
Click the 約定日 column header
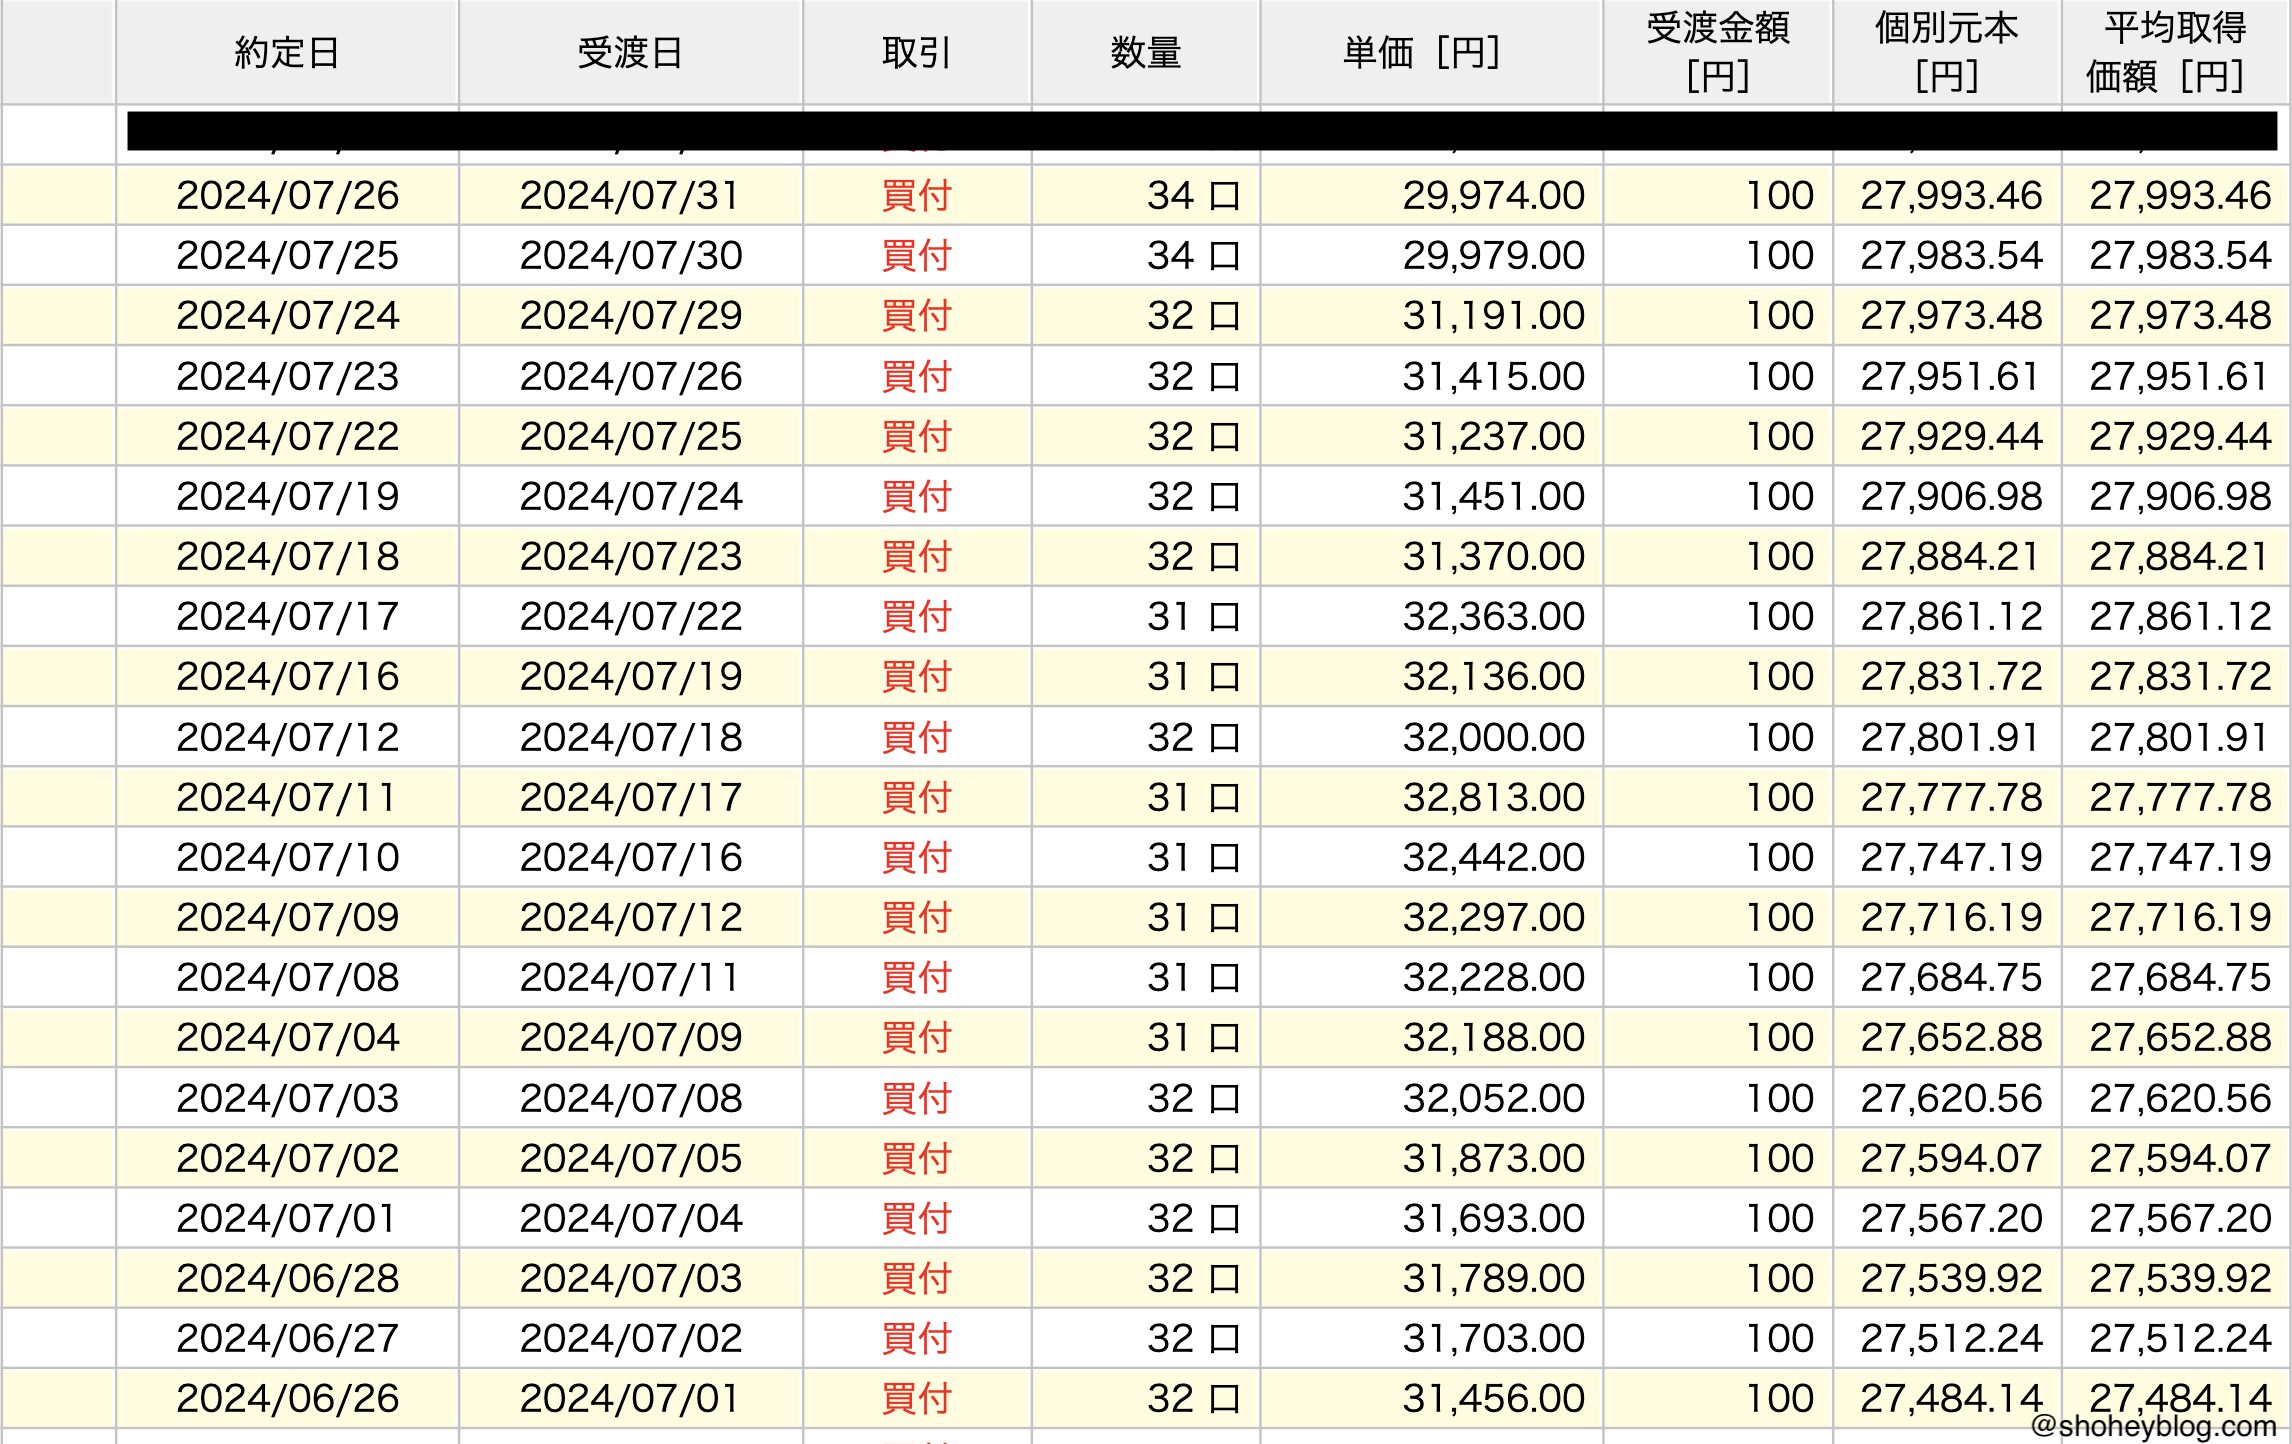point(287,52)
